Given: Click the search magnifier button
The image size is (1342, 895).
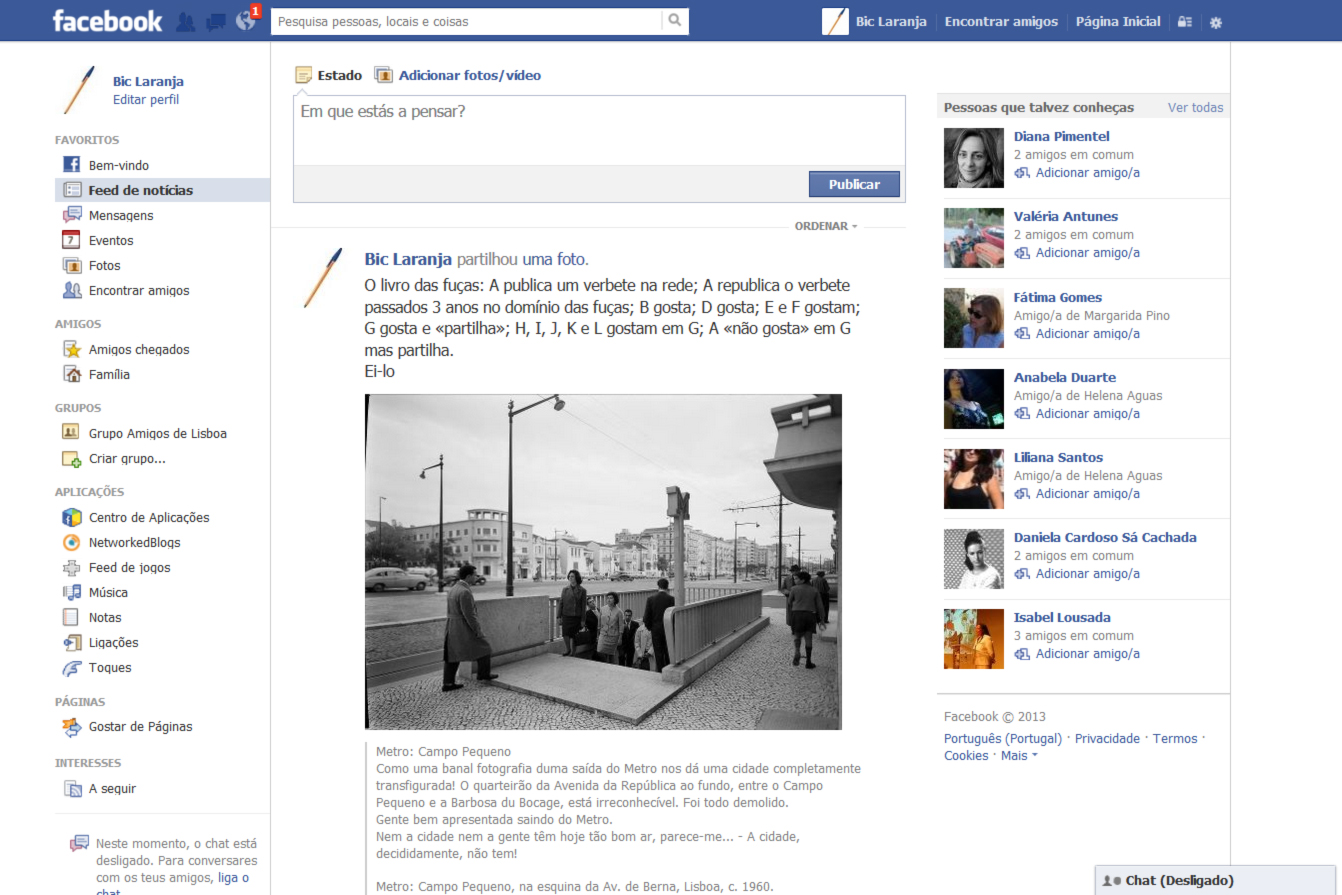Looking at the screenshot, I should (x=675, y=21).
